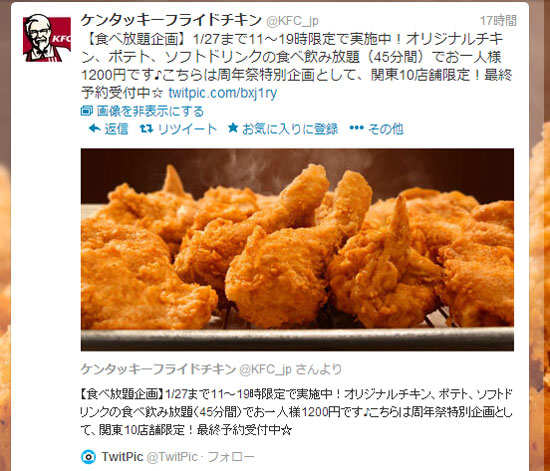Follow TwitPic via フォロー
The image size is (550, 471).
[x=231, y=457]
